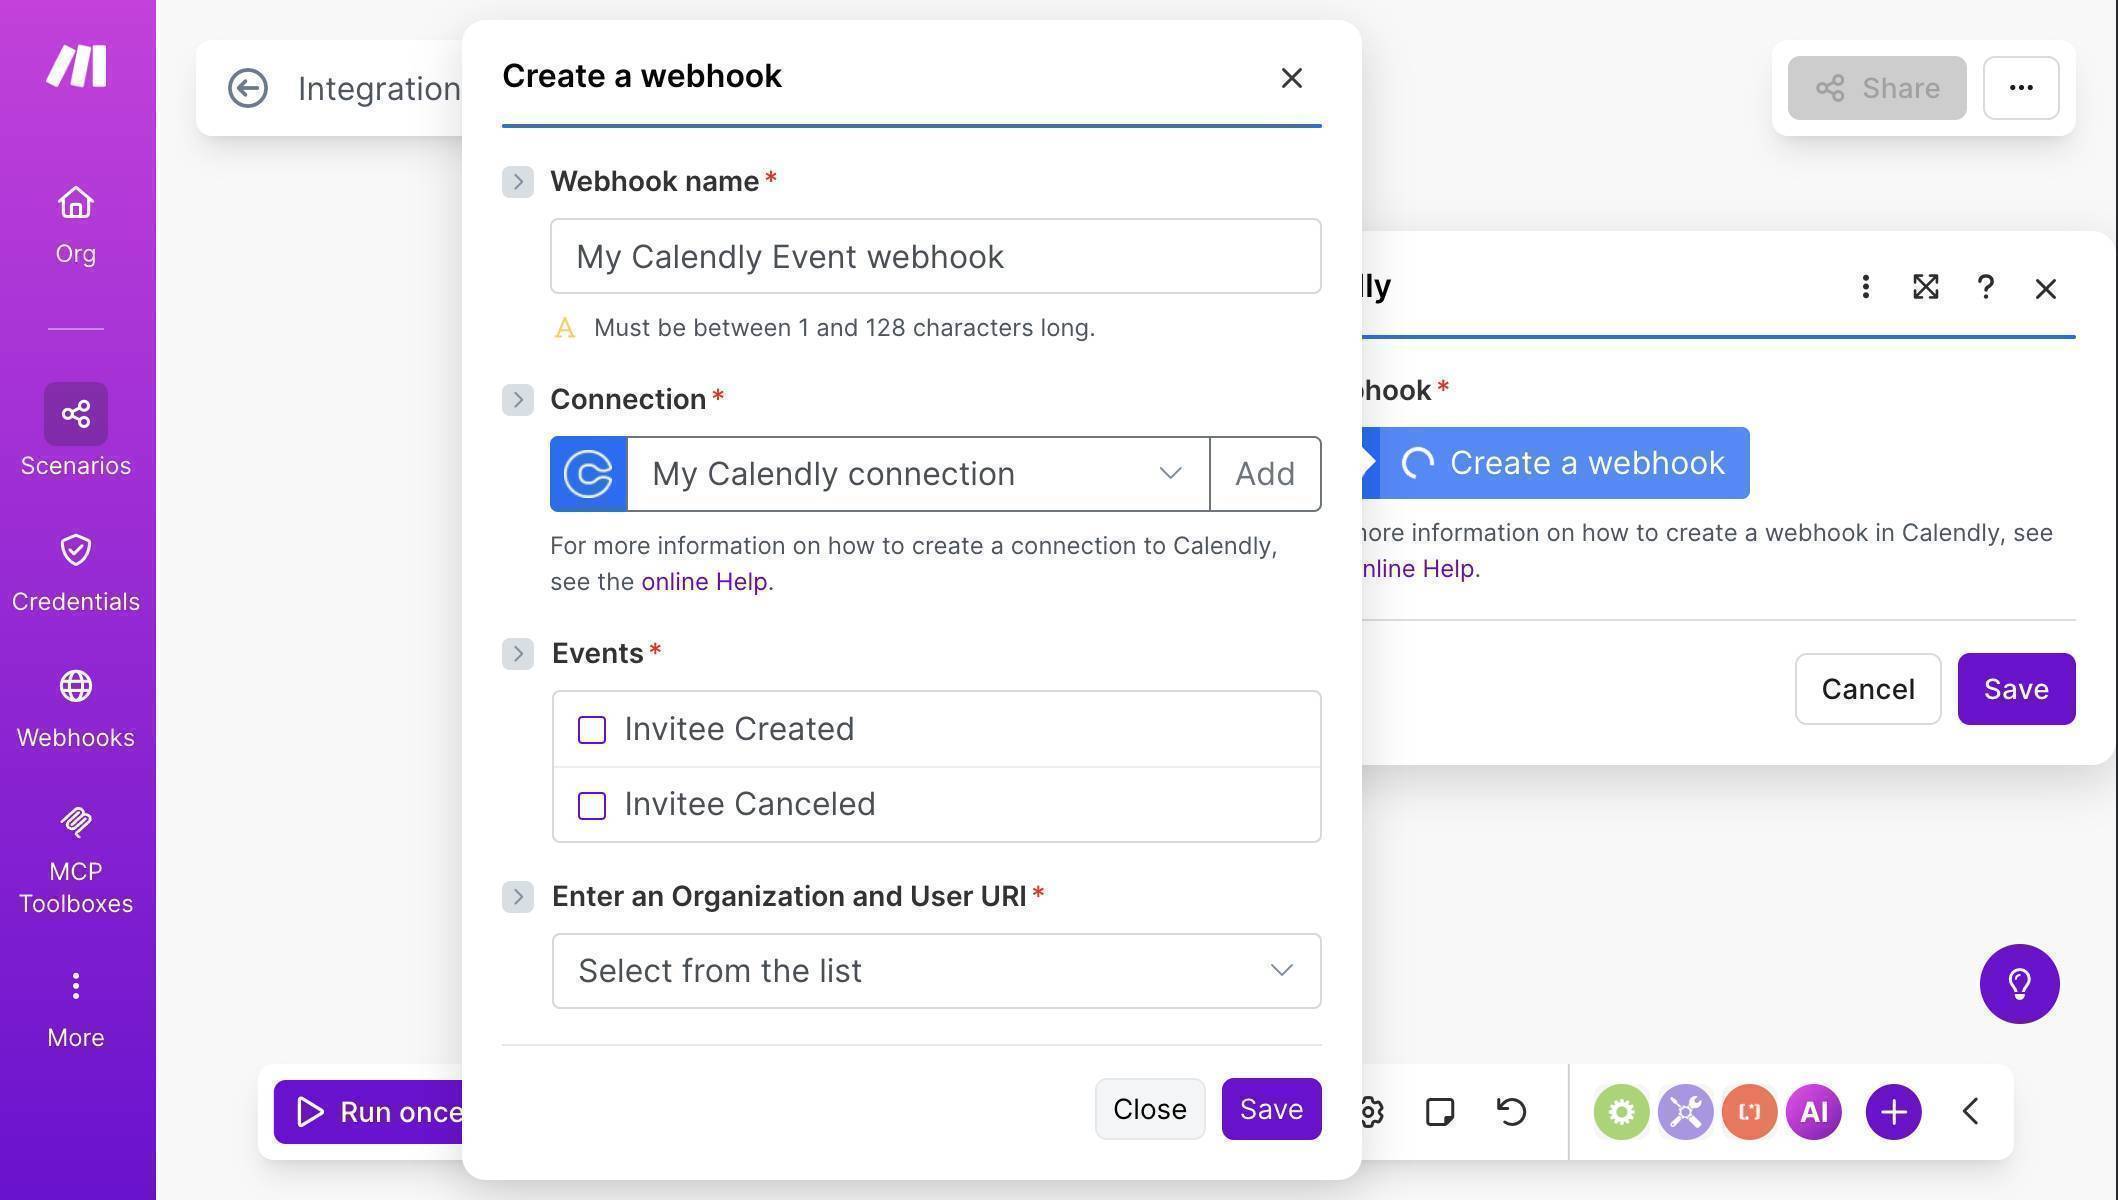
Task: Open custom variables via orange brackets icon
Action: pos(1749,1111)
